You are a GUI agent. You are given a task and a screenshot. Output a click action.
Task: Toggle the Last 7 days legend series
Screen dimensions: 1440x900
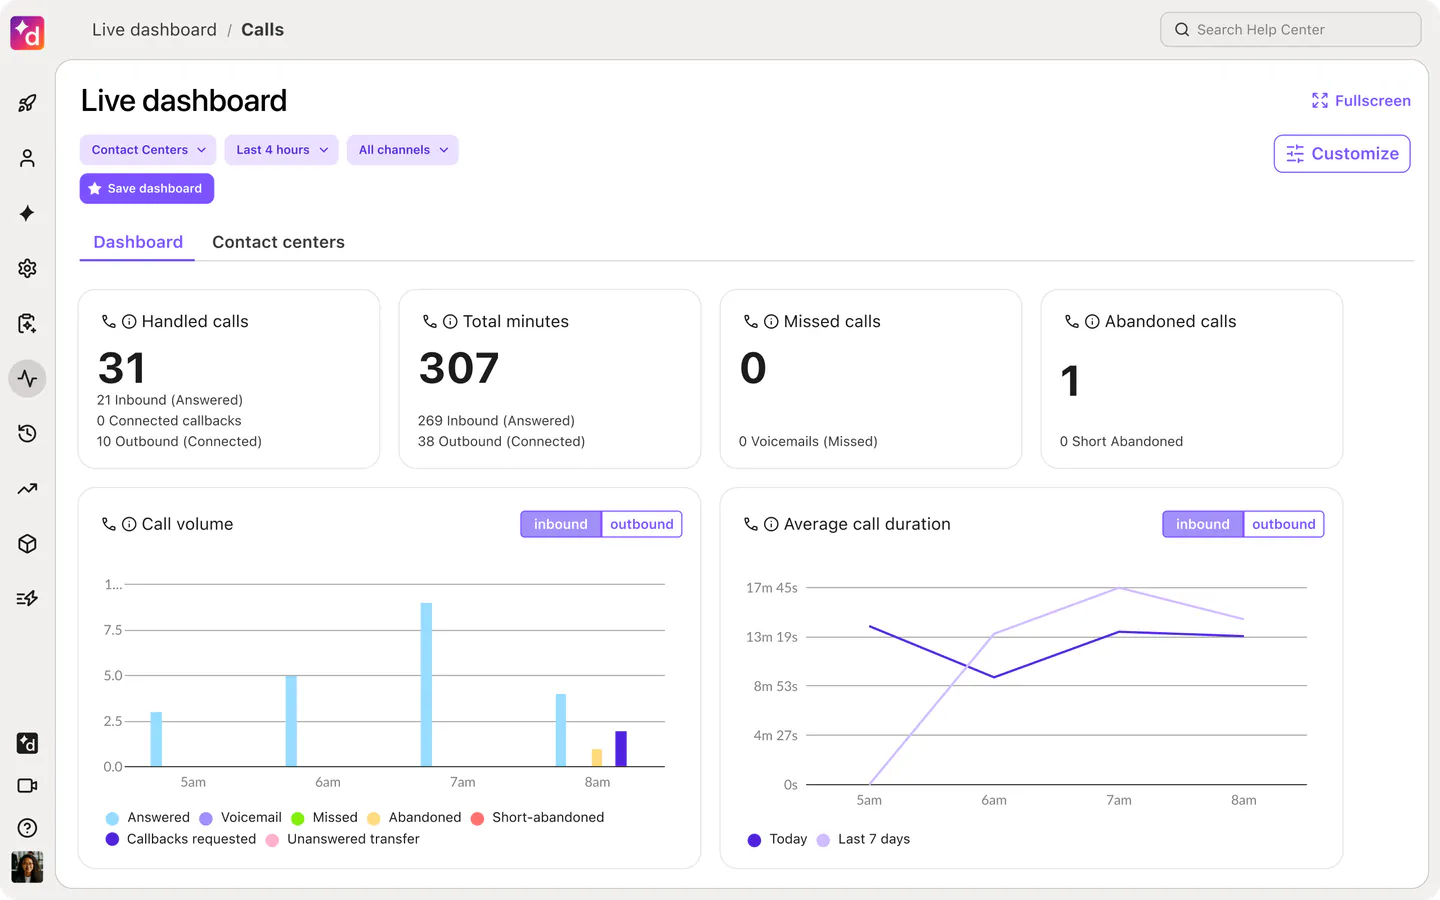tap(864, 839)
